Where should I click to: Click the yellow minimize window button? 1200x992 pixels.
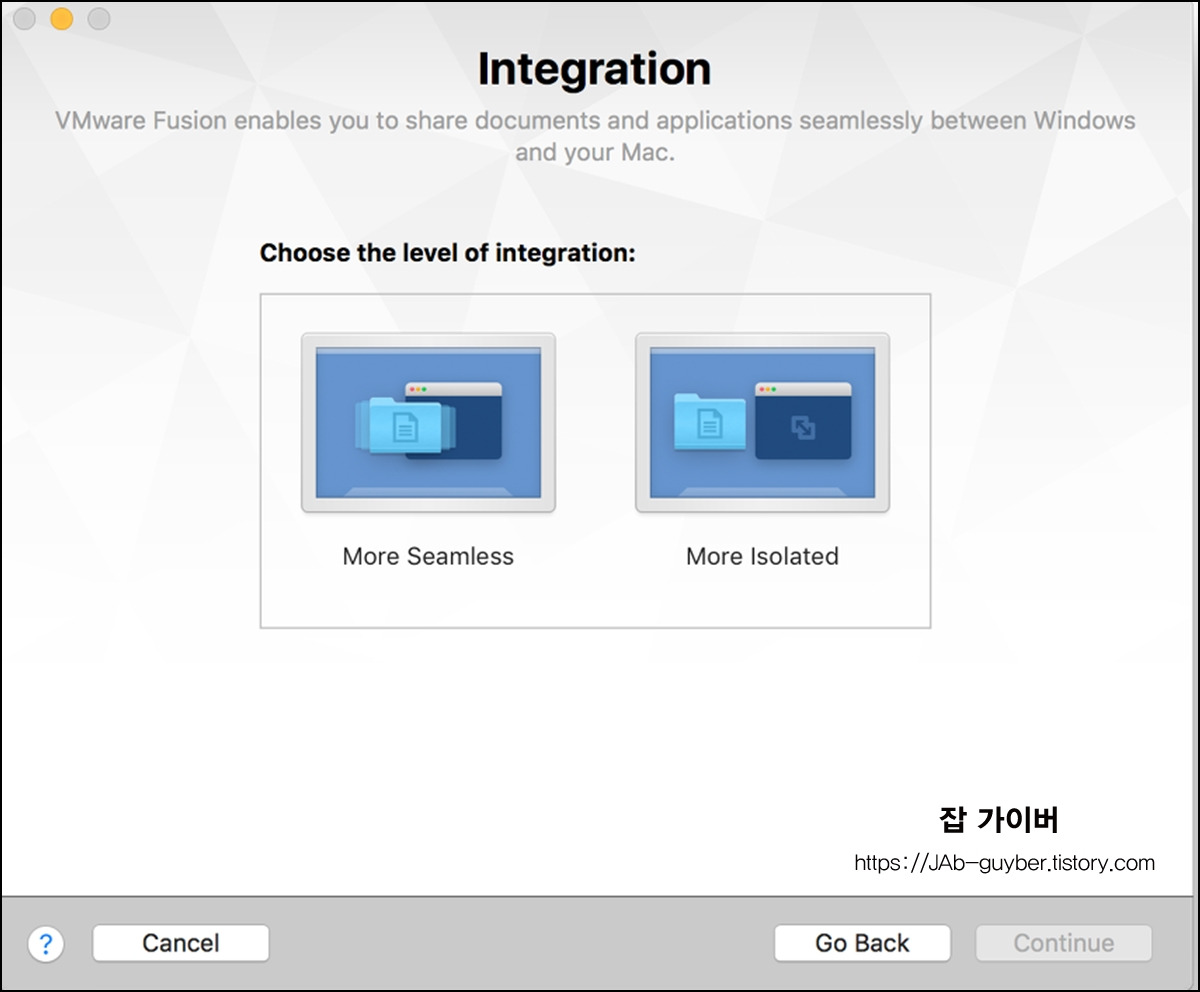point(61,18)
